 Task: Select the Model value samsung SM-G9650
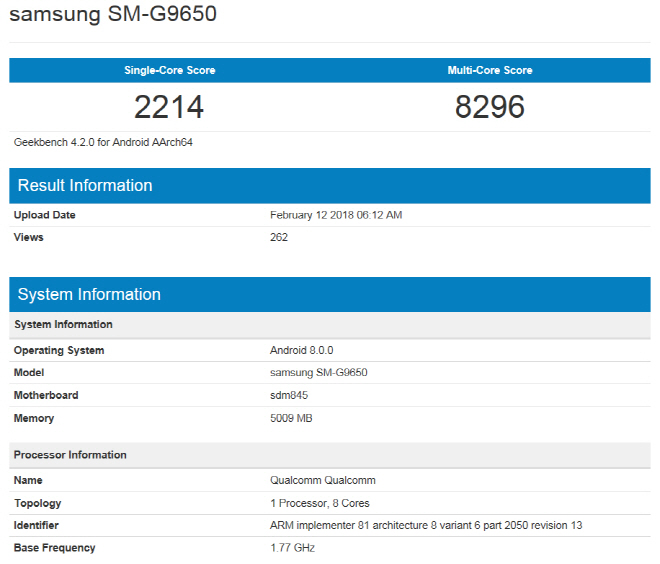click(x=319, y=373)
